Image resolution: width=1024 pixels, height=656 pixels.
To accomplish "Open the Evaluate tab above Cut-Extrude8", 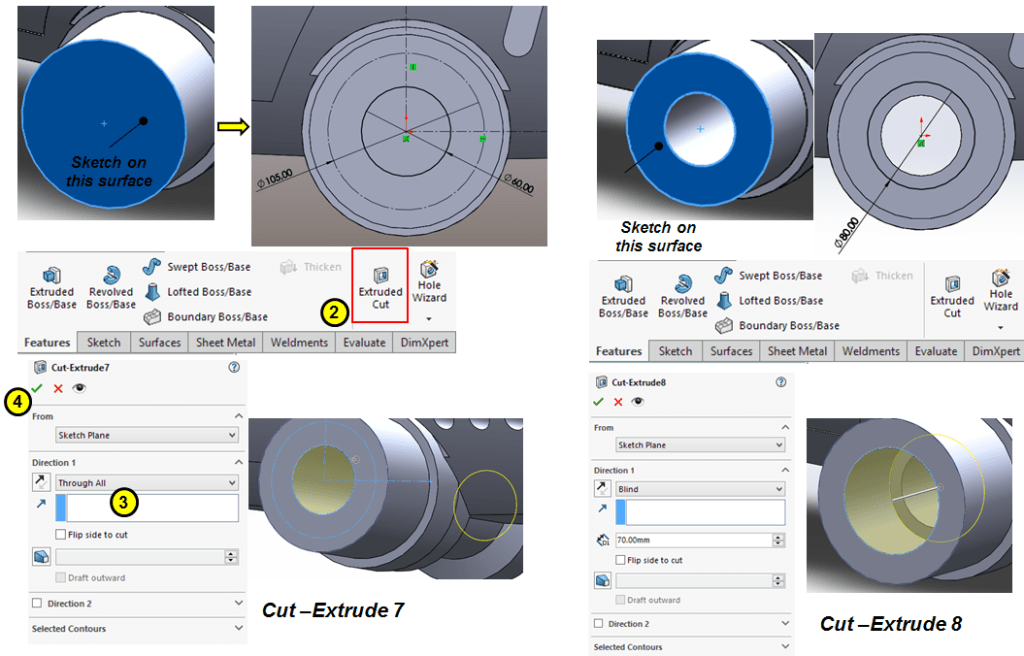I will [x=935, y=351].
